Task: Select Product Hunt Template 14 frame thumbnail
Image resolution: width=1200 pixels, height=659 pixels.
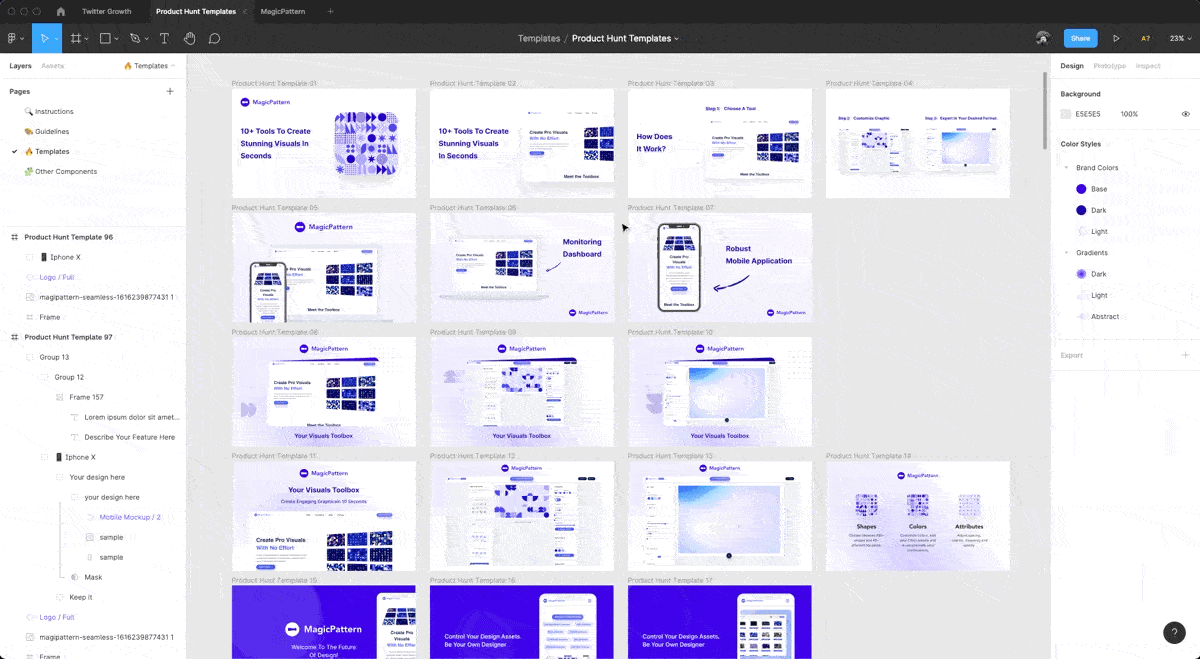Action: click(918, 516)
